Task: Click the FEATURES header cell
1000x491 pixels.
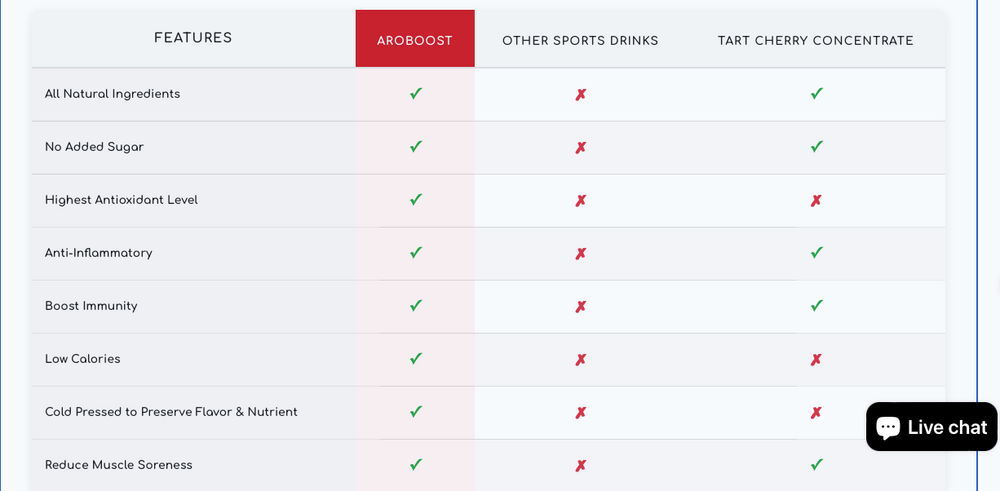Action: [x=193, y=38]
